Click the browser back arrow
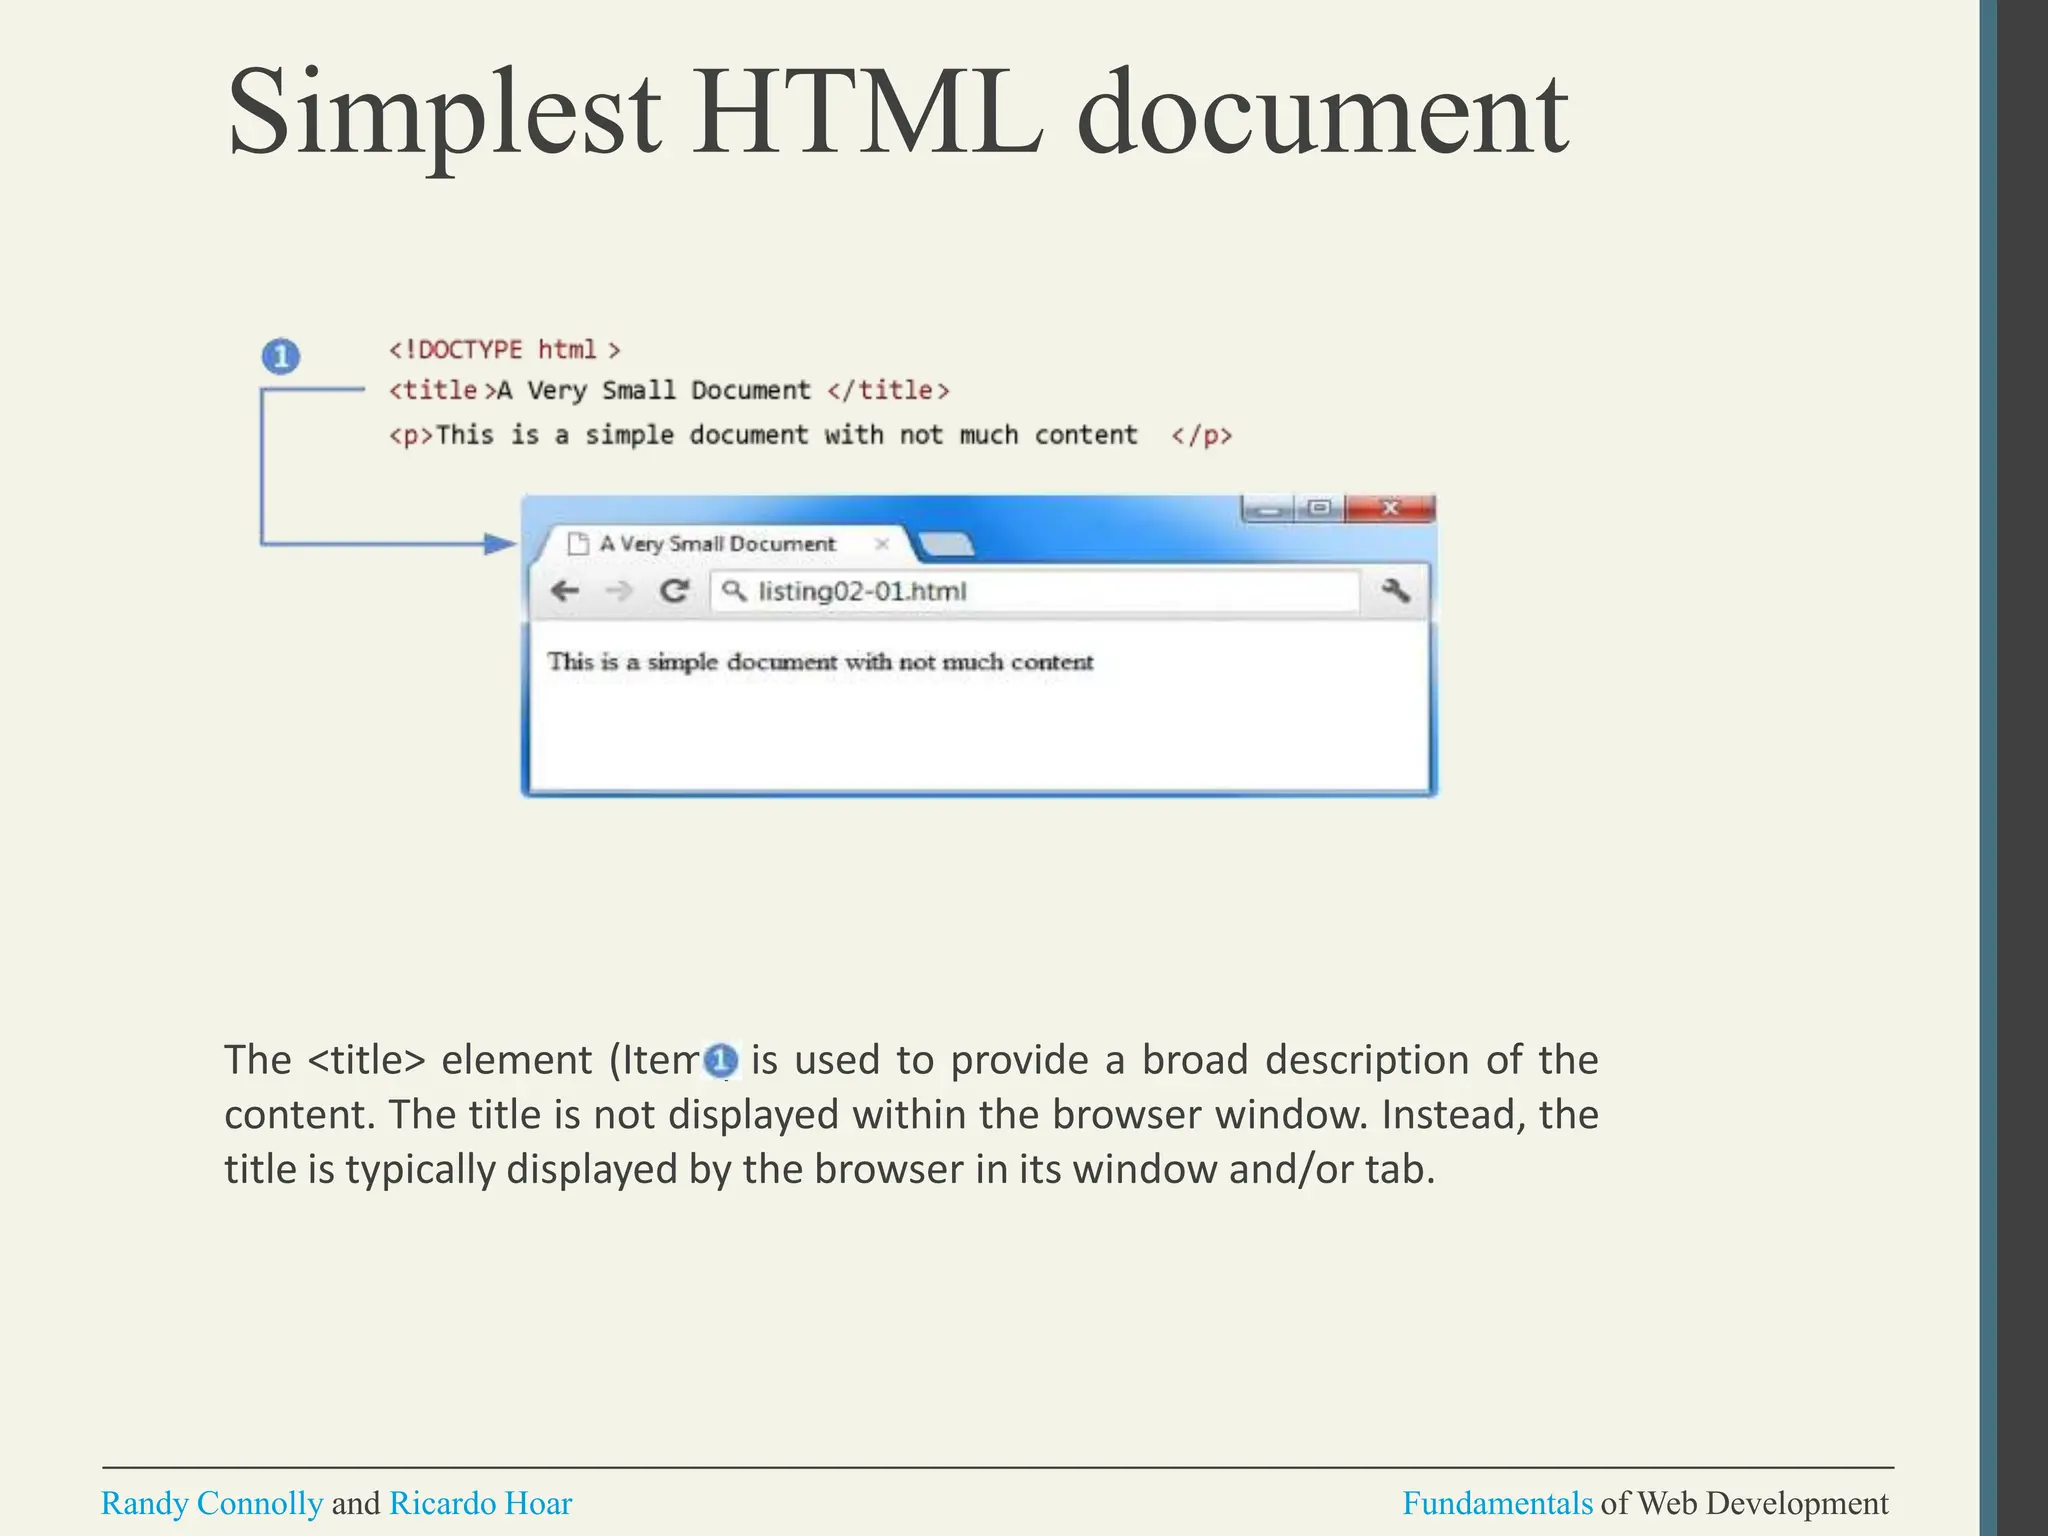This screenshot has width=2048, height=1536. (565, 591)
